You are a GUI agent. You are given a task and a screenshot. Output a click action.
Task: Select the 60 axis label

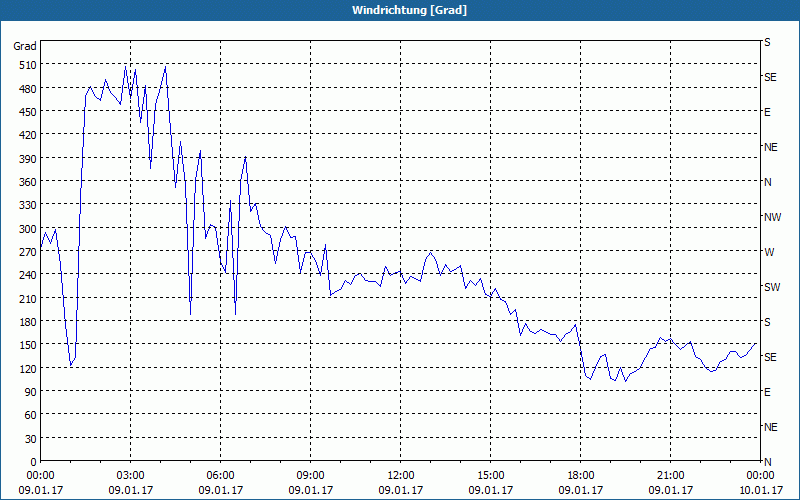[31, 415]
